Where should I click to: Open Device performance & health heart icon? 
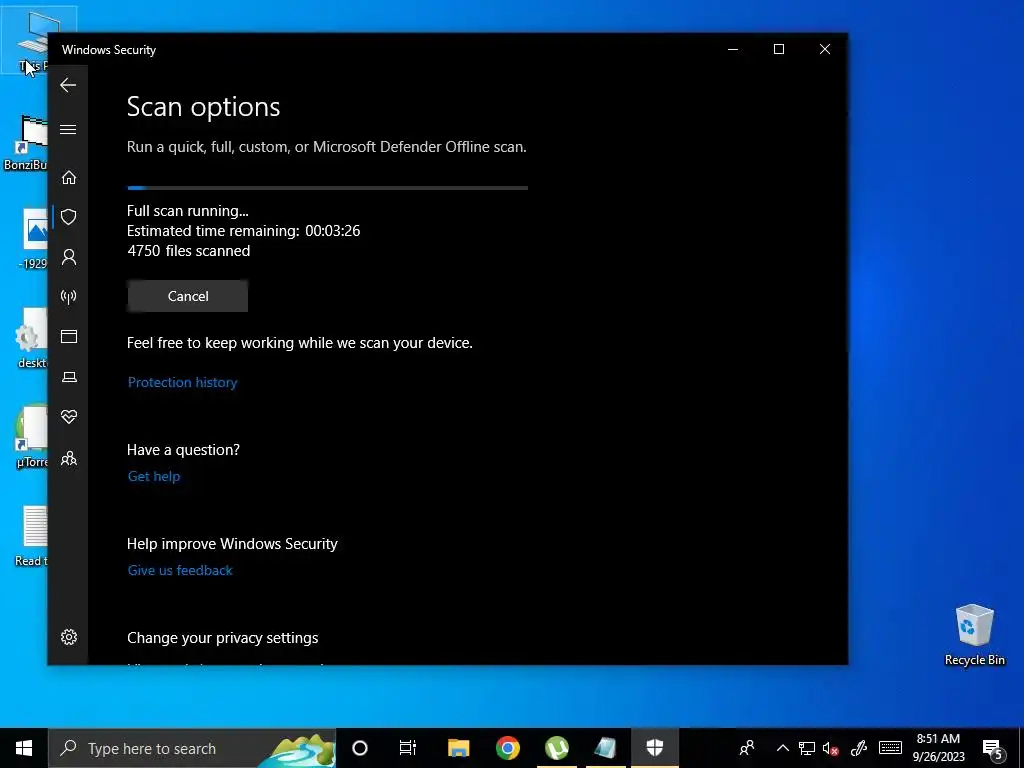pyautogui.click(x=69, y=417)
